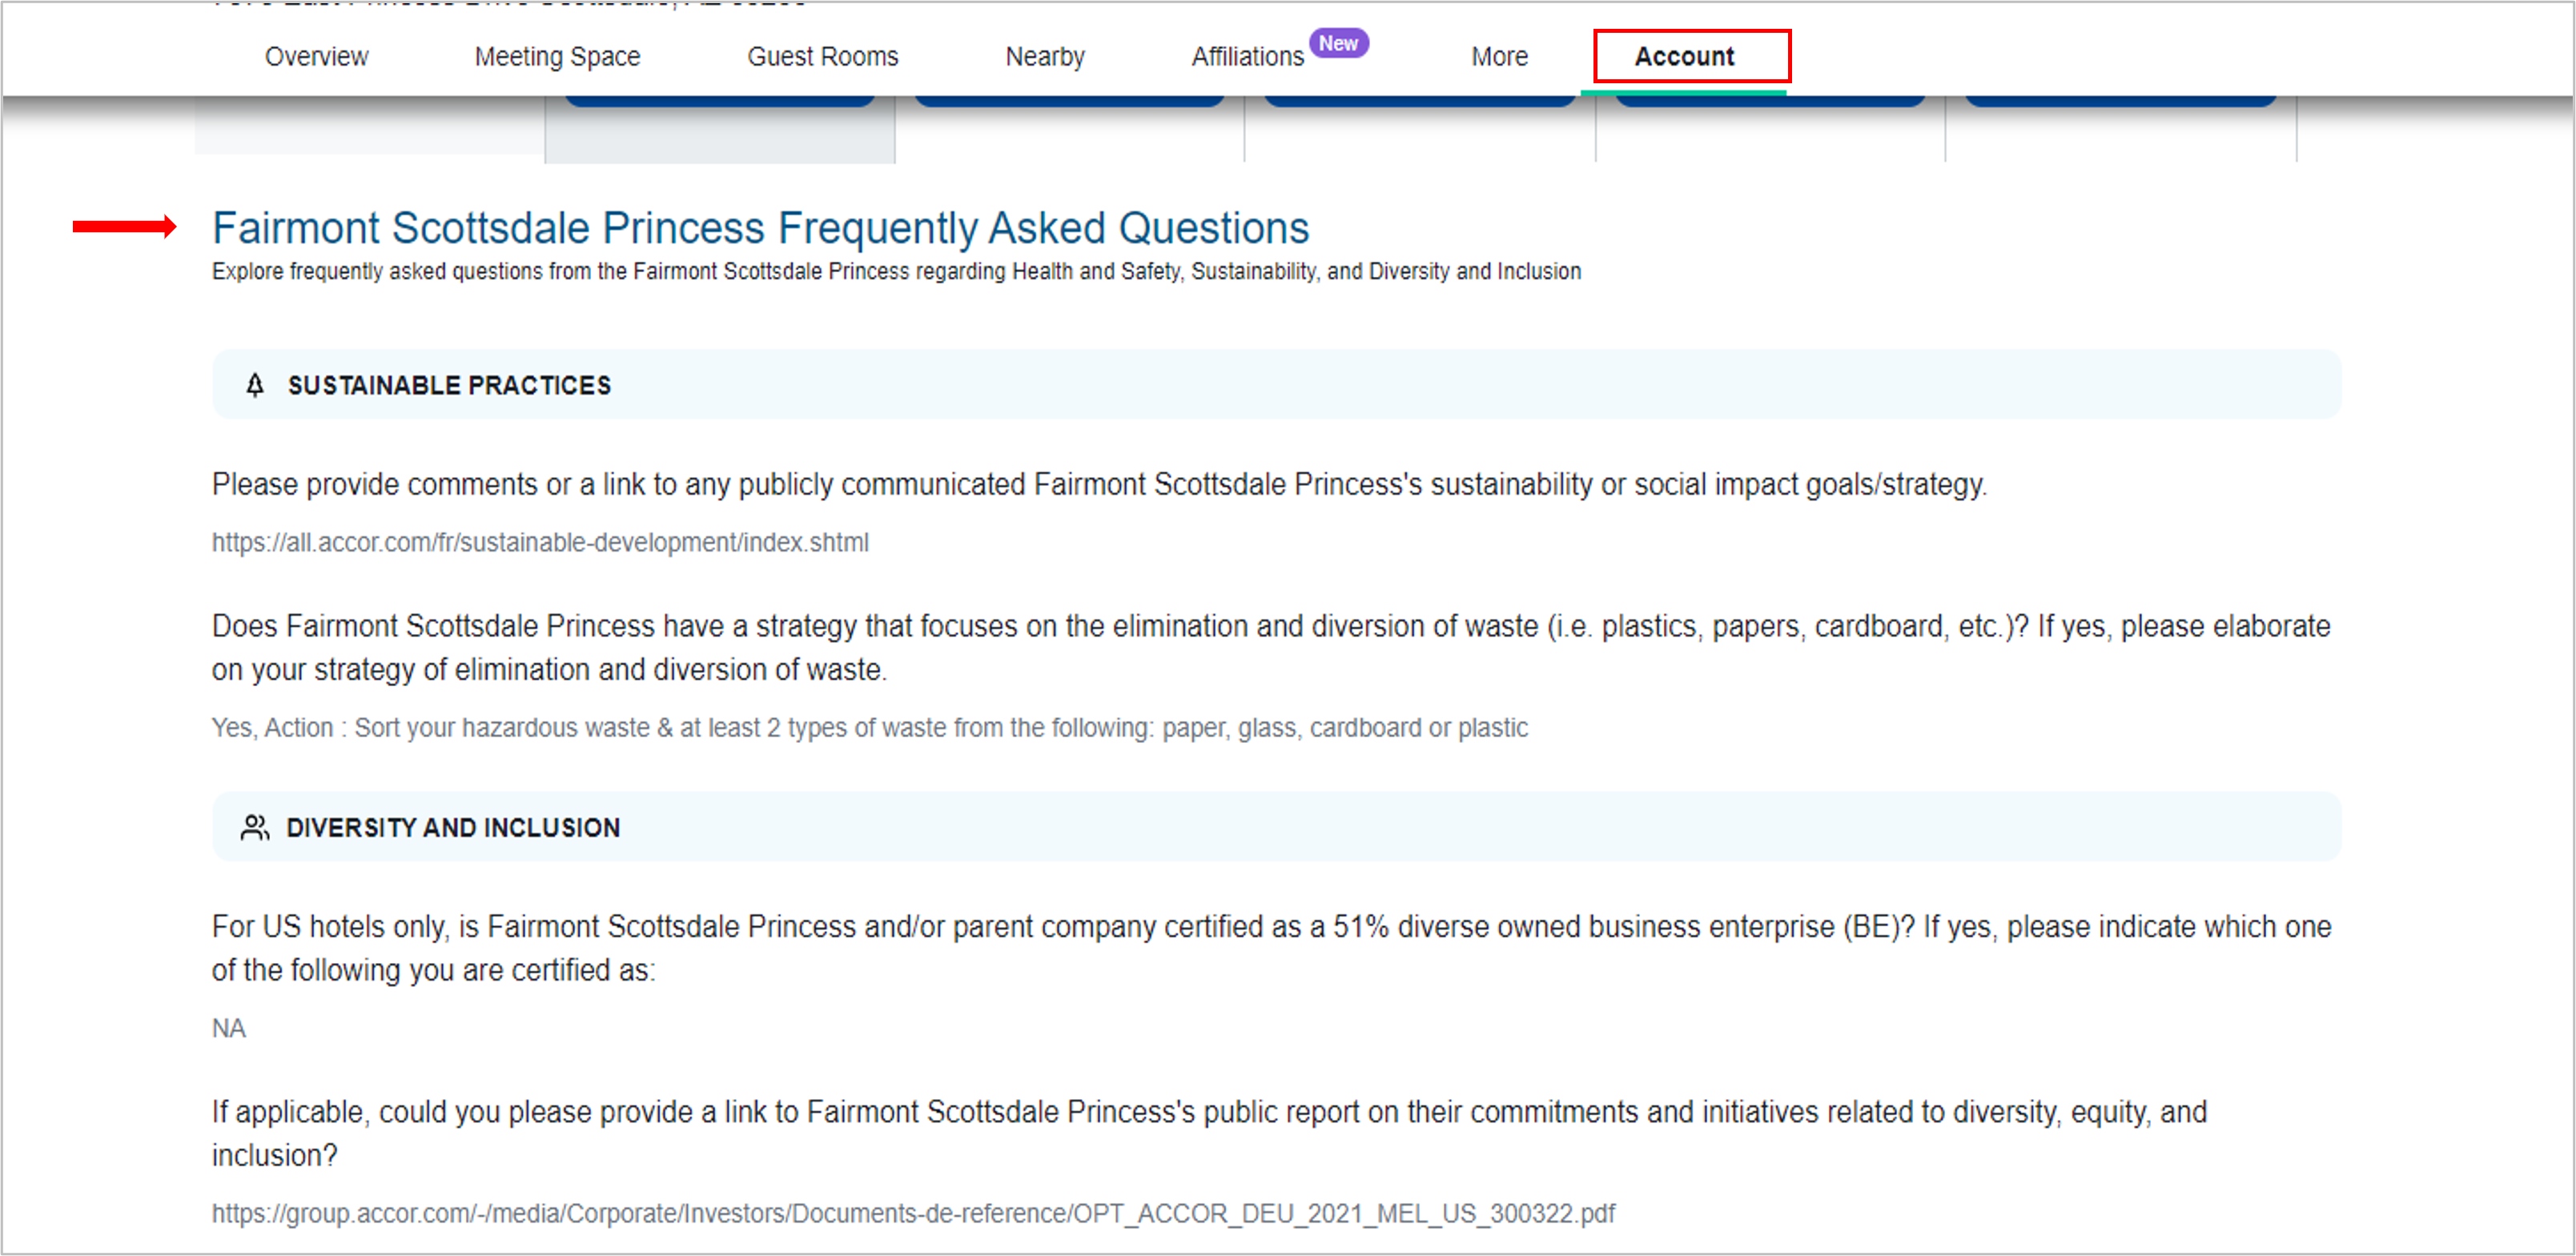Open the Guest Rooms tab
This screenshot has width=2576, height=1256.
pyautogui.click(x=822, y=56)
